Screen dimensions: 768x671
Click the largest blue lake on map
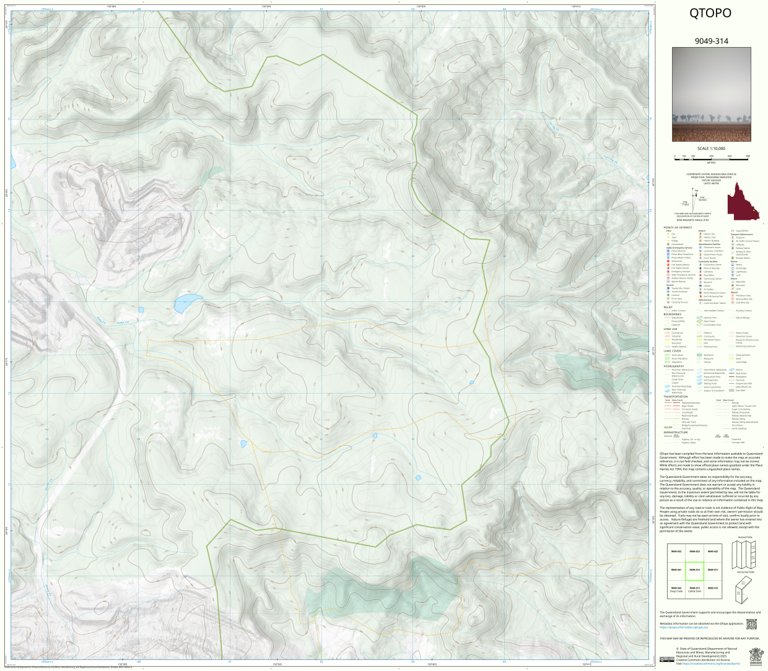click(188, 303)
